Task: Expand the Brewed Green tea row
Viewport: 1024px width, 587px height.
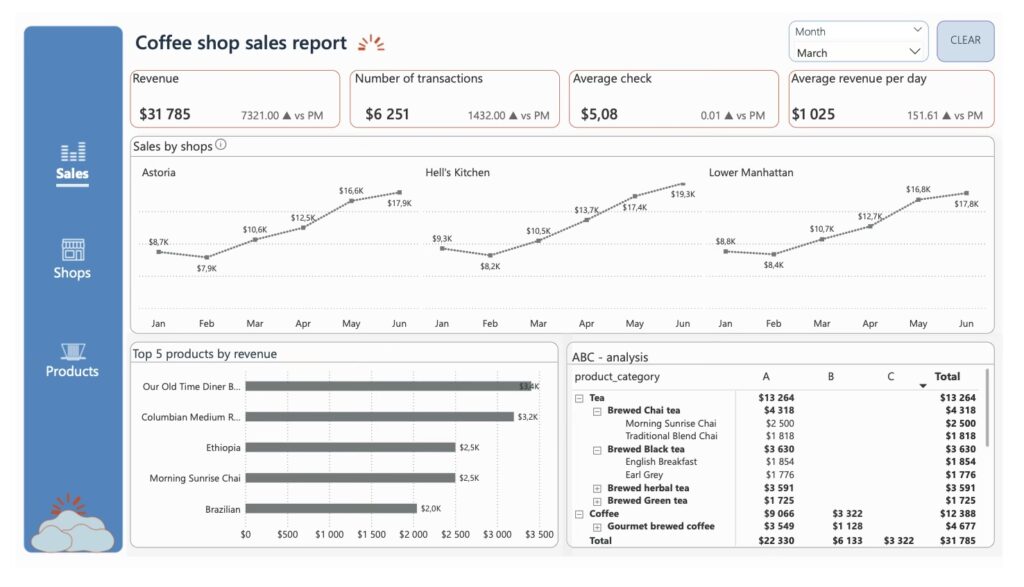Action: (x=597, y=501)
